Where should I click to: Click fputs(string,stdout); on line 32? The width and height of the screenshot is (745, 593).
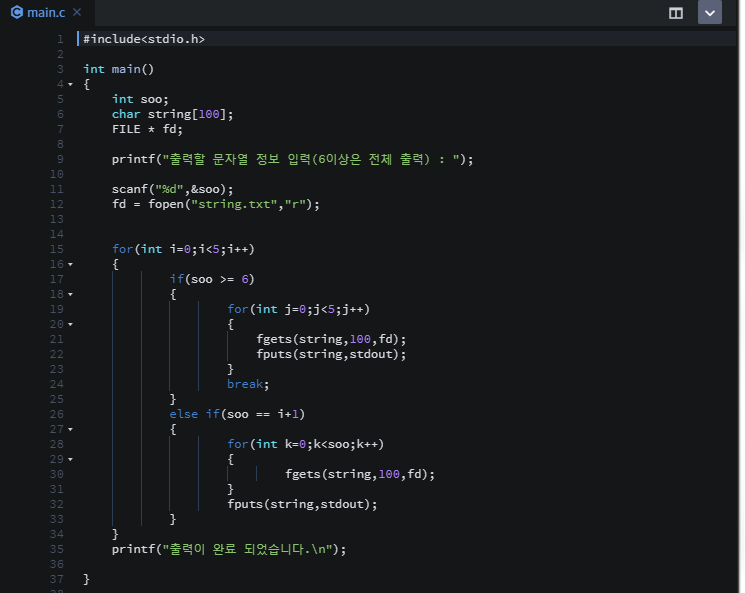coord(302,504)
